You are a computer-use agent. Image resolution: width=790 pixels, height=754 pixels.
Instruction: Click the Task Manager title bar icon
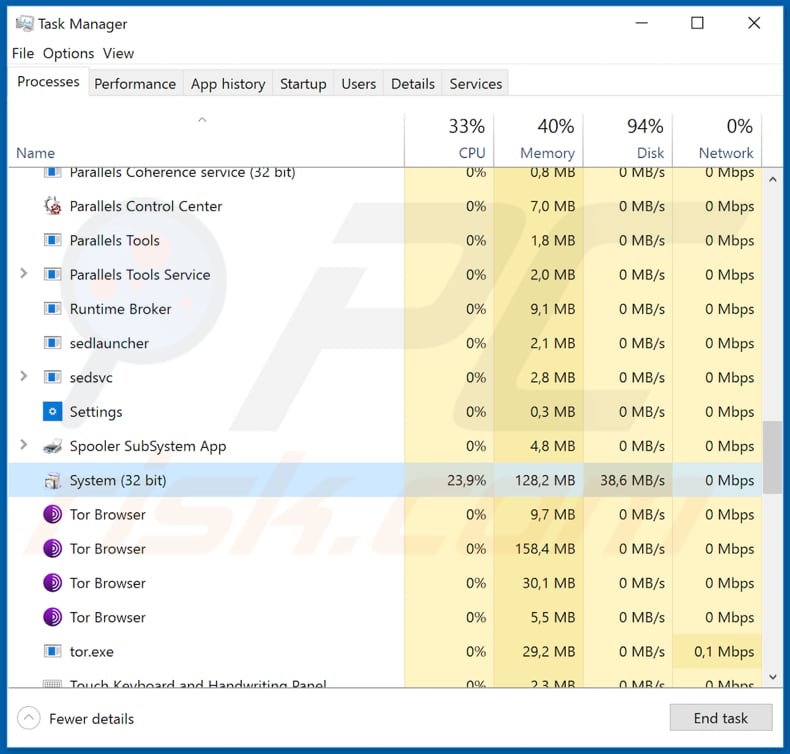pyautogui.click(x=24, y=23)
